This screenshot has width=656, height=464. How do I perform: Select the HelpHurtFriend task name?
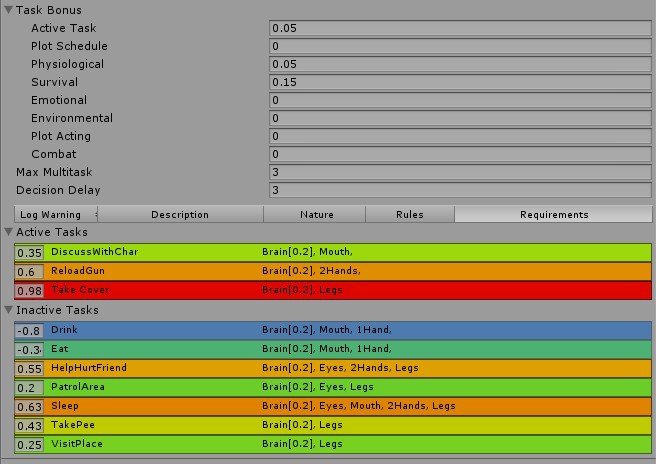89,368
